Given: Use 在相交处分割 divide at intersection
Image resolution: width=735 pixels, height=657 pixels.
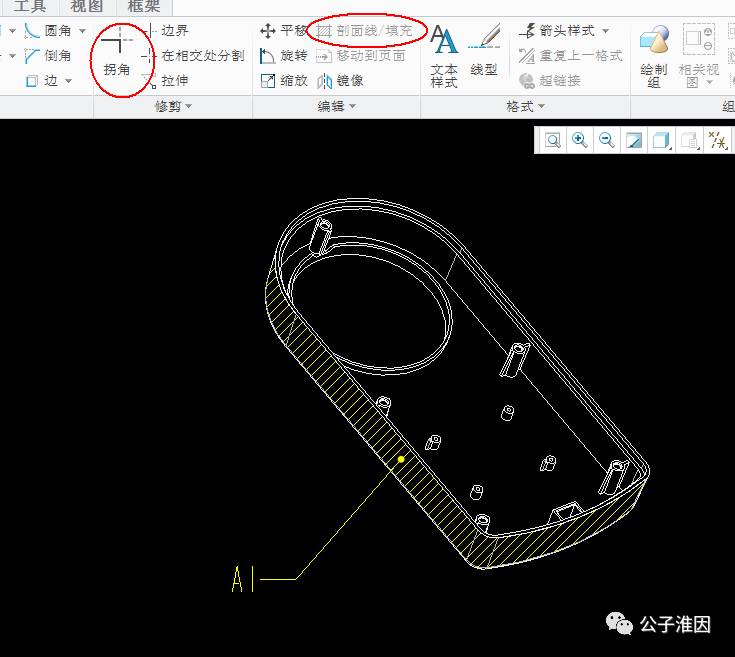Looking at the screenshot, I should 194,56.
